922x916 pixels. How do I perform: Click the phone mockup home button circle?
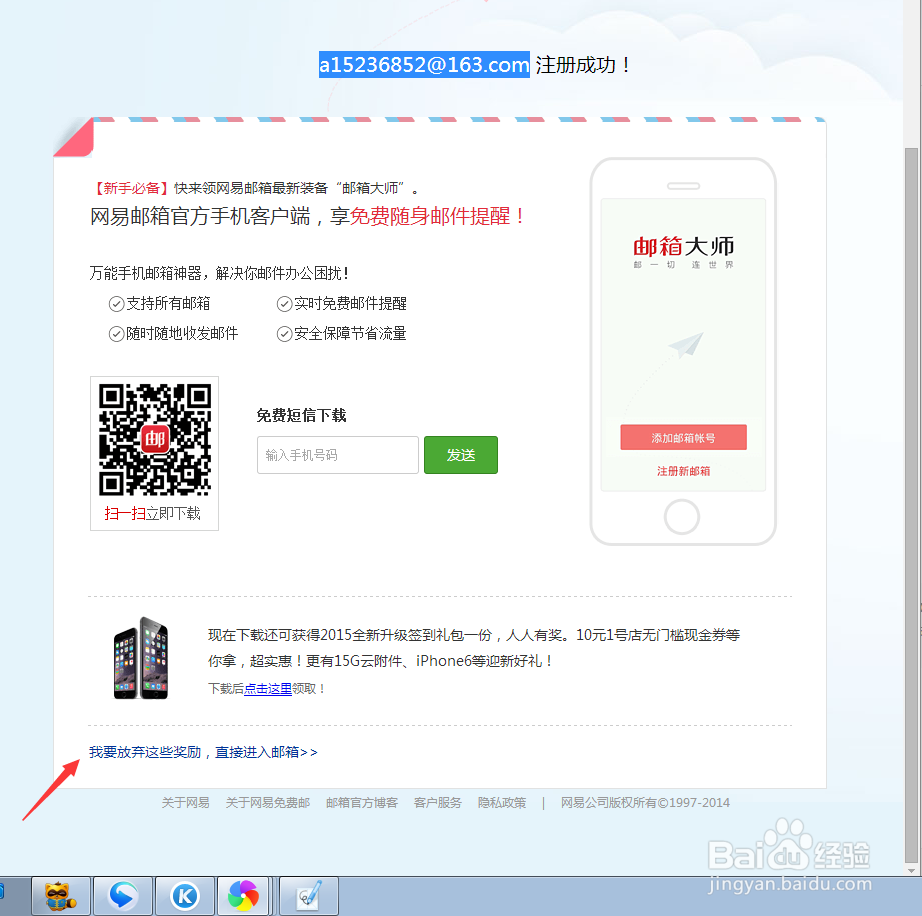click(x=682, y=517)
